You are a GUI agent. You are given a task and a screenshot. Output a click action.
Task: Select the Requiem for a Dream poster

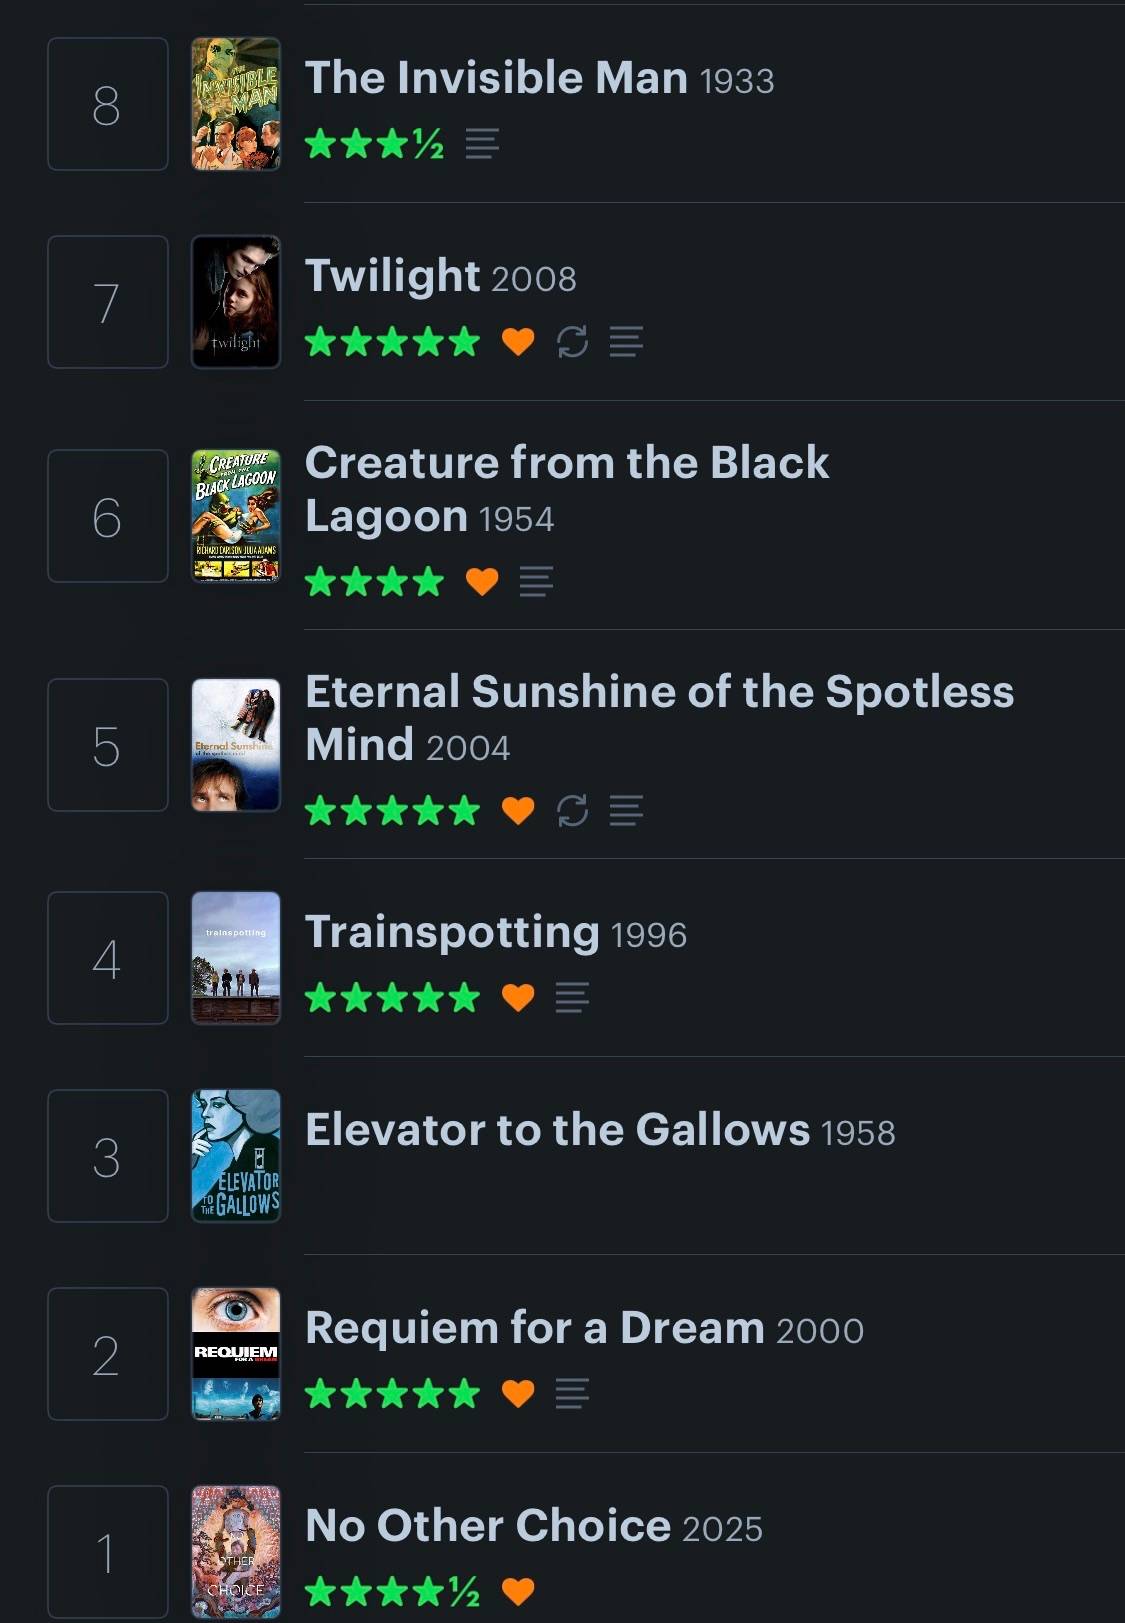(236, 1354)
